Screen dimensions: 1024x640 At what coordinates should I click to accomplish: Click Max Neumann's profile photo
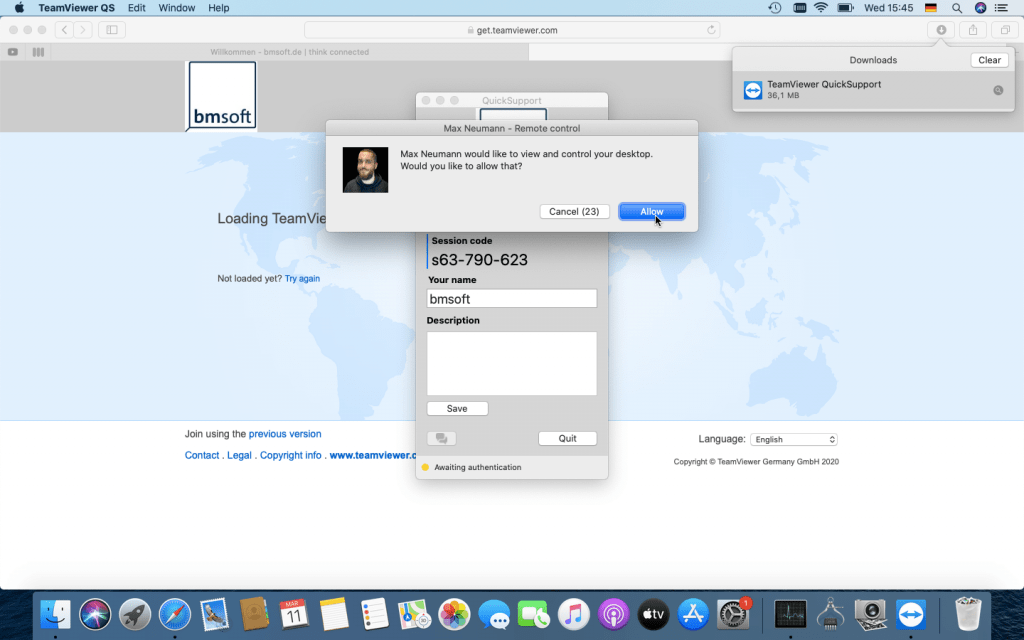coord(365,170)
